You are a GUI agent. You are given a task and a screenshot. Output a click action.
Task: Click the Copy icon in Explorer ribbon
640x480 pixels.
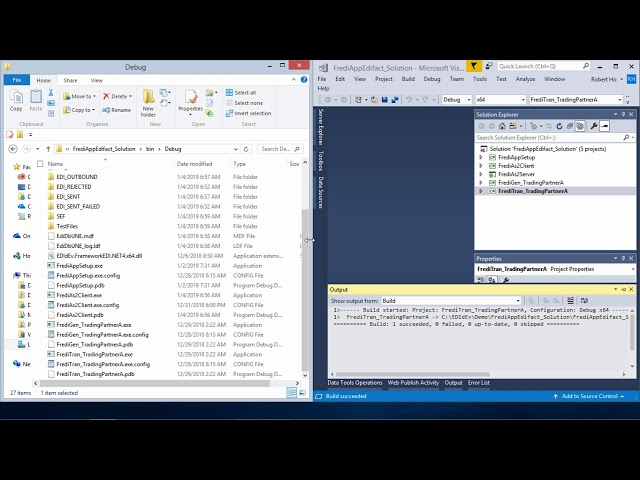coord(16,97)
